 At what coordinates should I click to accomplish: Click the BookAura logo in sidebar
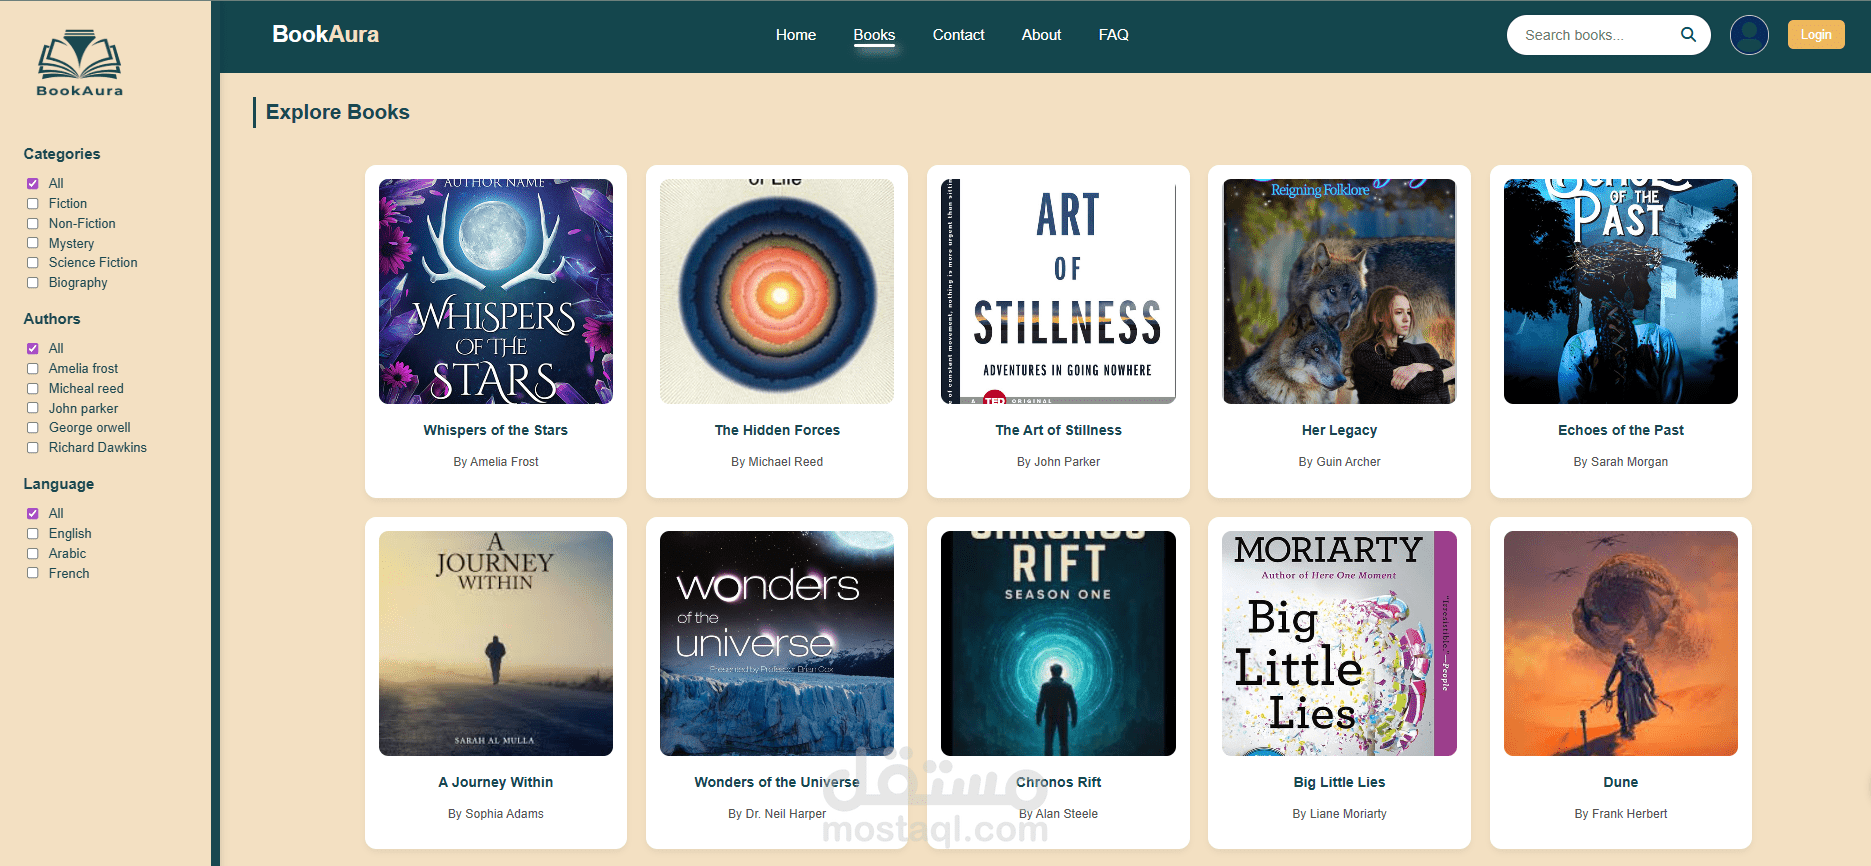pyautogui.click(x=80, y=63)
